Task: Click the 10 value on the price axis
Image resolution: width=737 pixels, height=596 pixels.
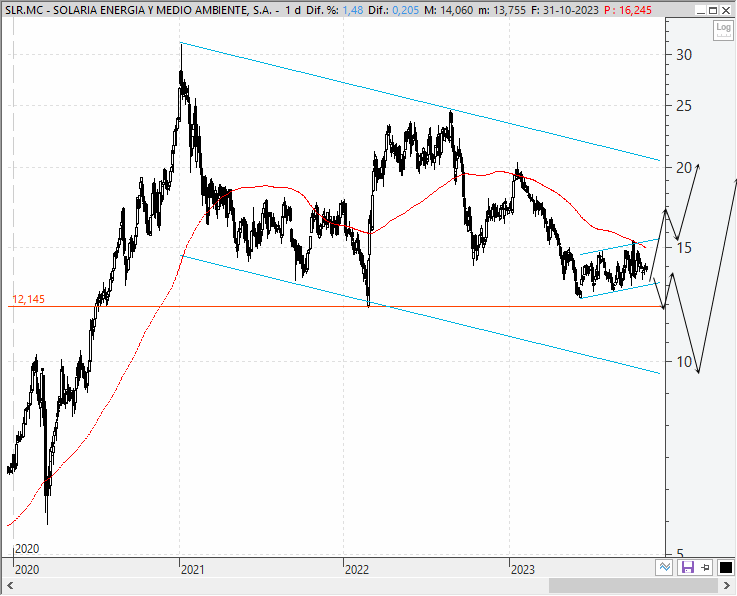Action: (684, 361)
